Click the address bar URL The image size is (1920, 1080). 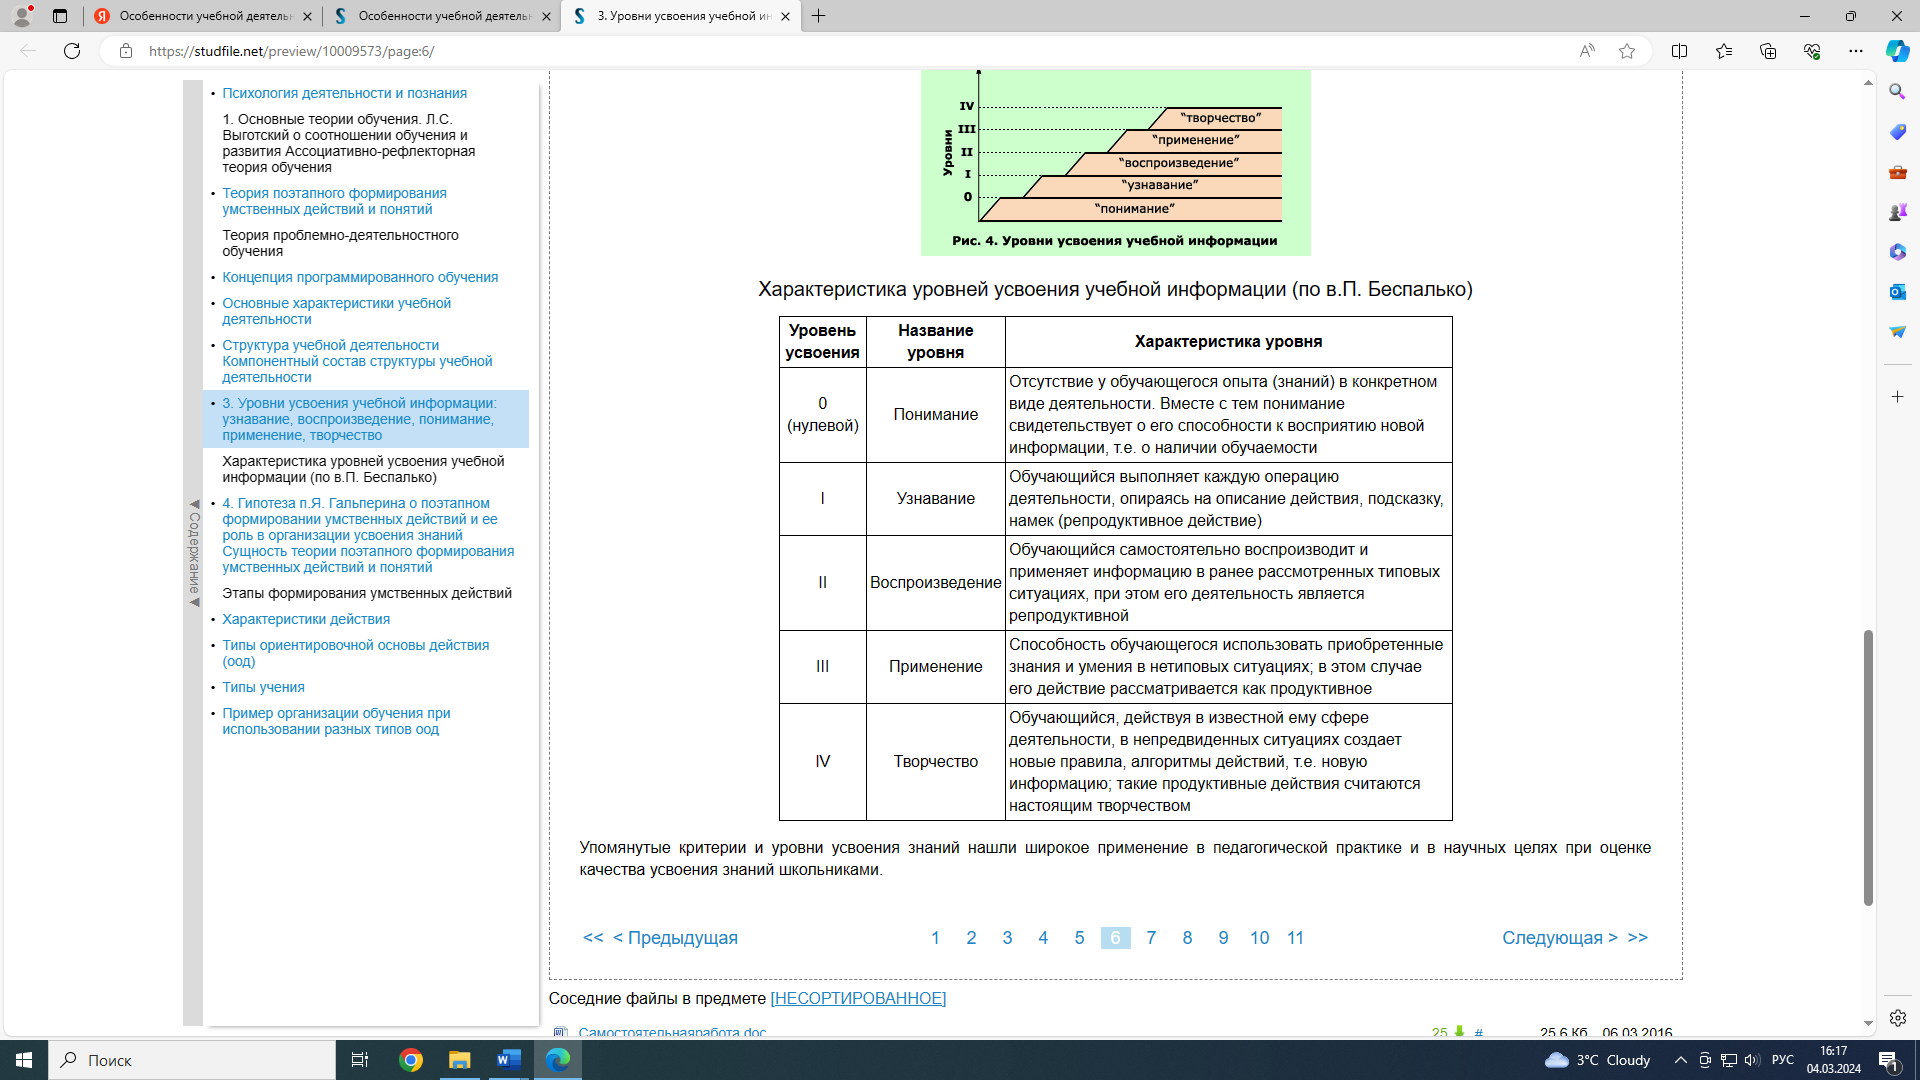(291, 51)
